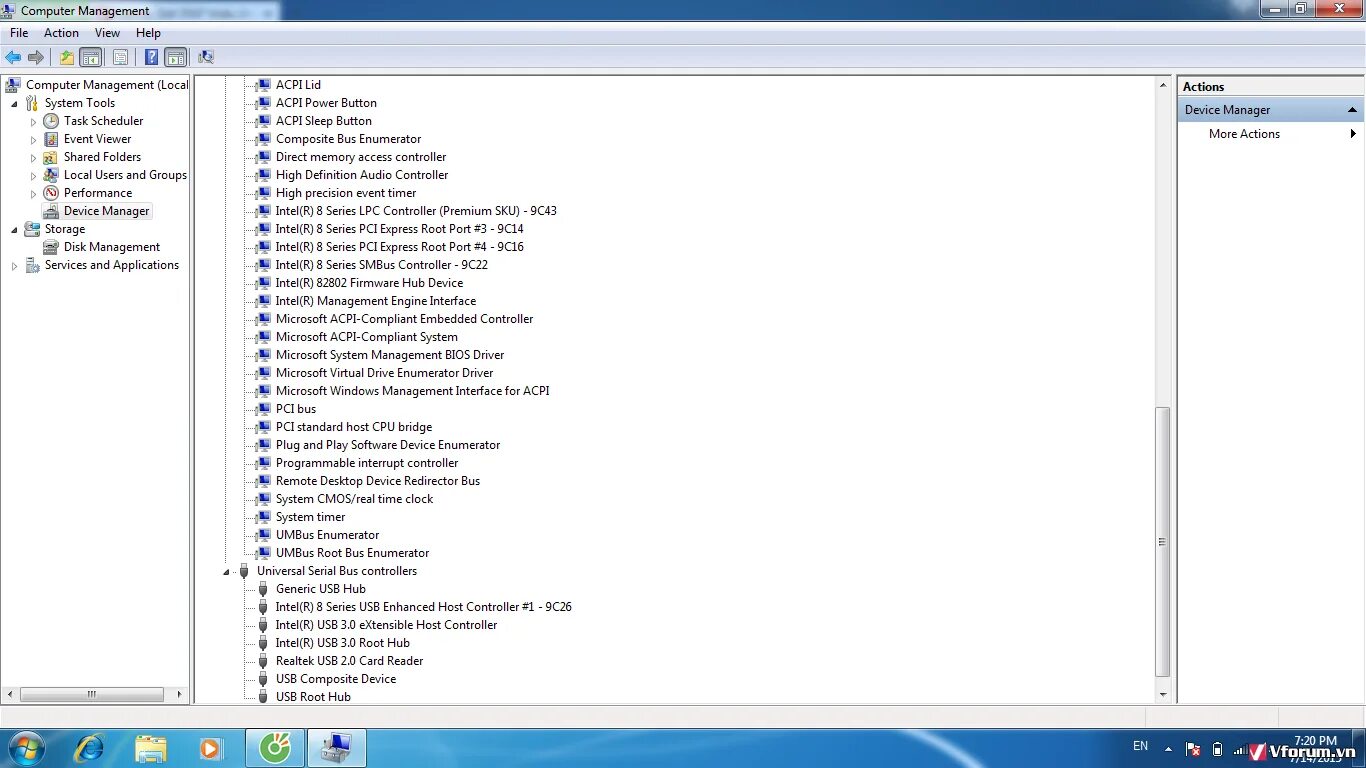Click the device list scroll down arrow

click(x=1162, y=695)
